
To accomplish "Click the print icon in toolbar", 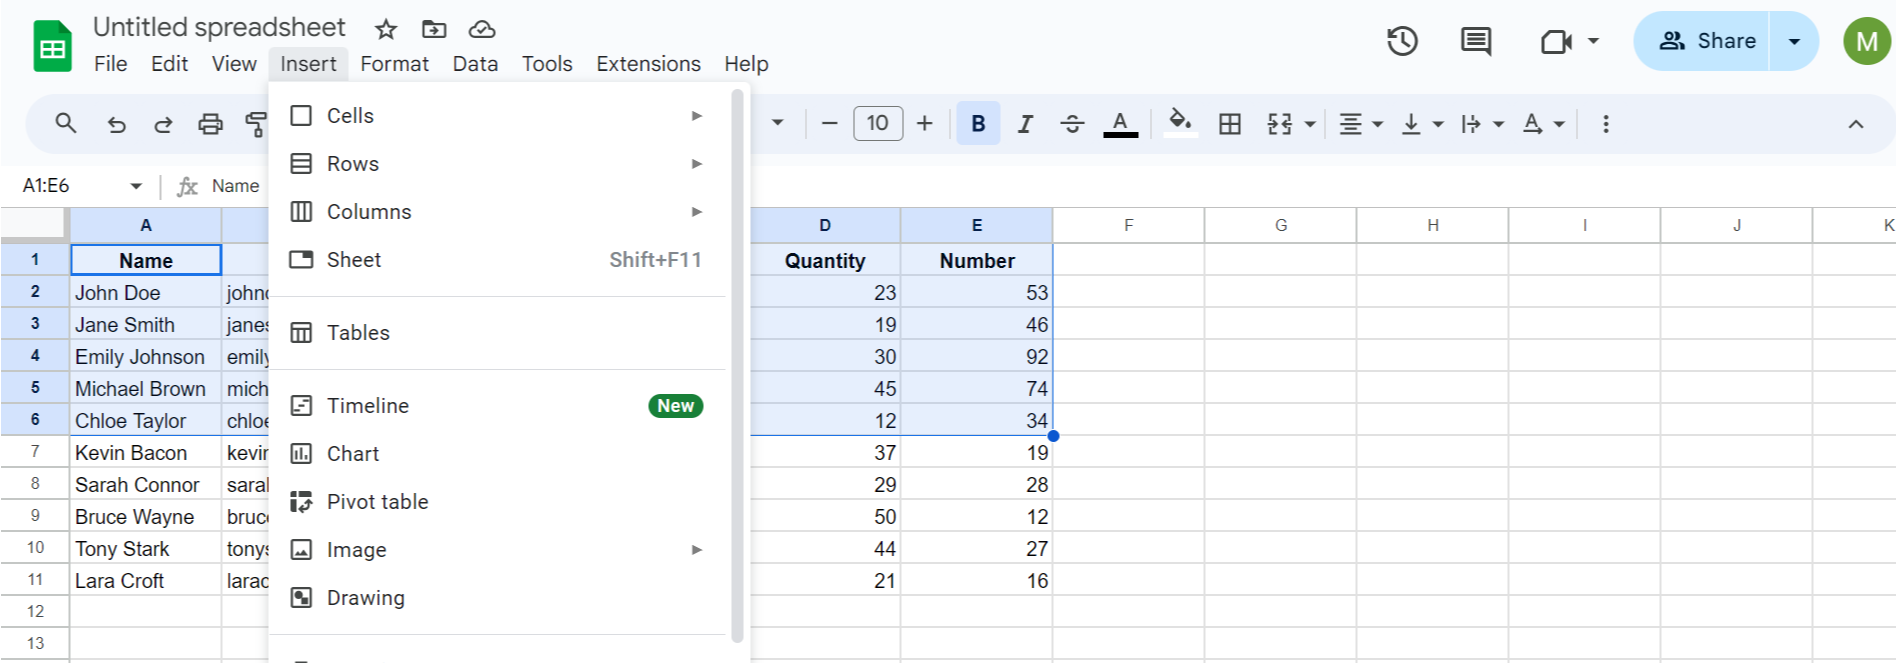I will pyautogui.click(x=210, y=124).
